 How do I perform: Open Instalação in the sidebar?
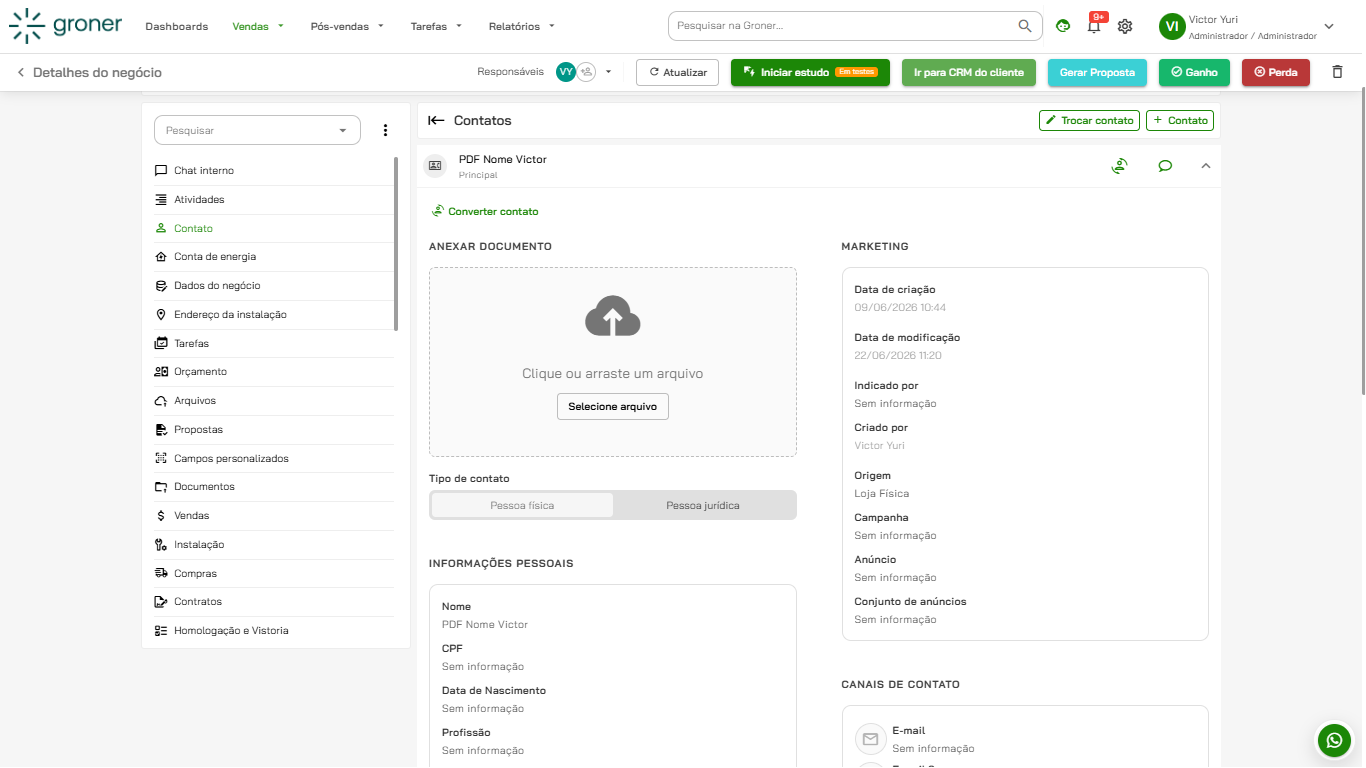(274, 545)
